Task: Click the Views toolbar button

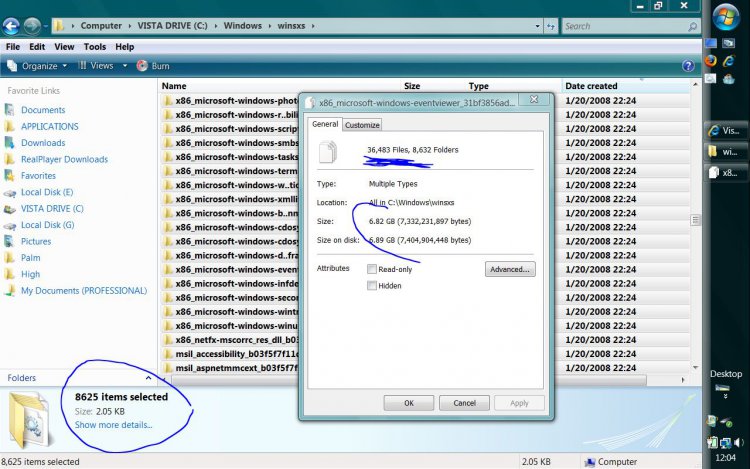Action: (96, 66)
